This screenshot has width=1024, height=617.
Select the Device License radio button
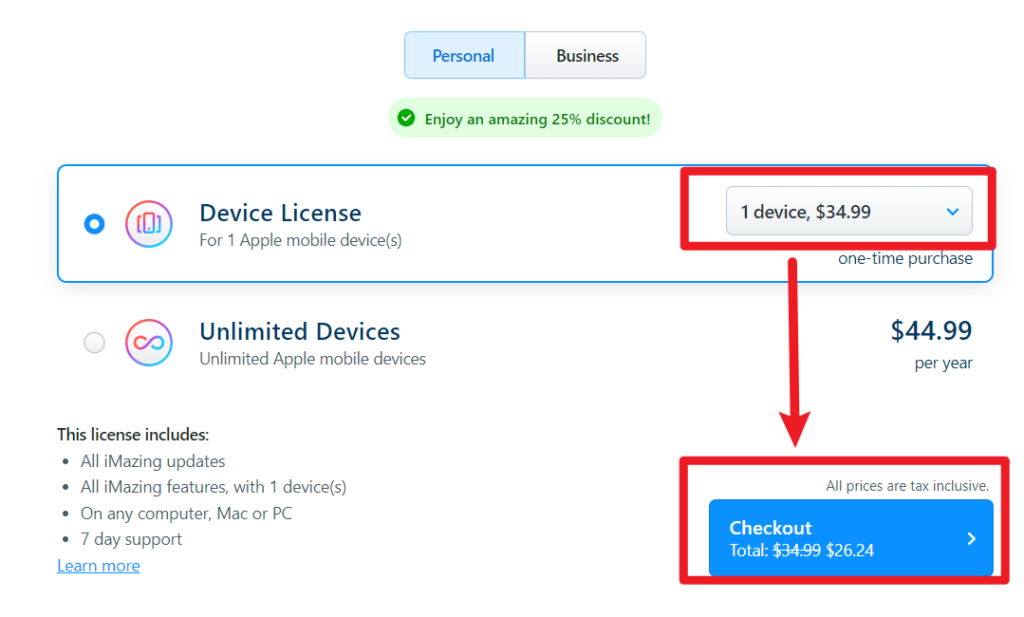point(94,224)
